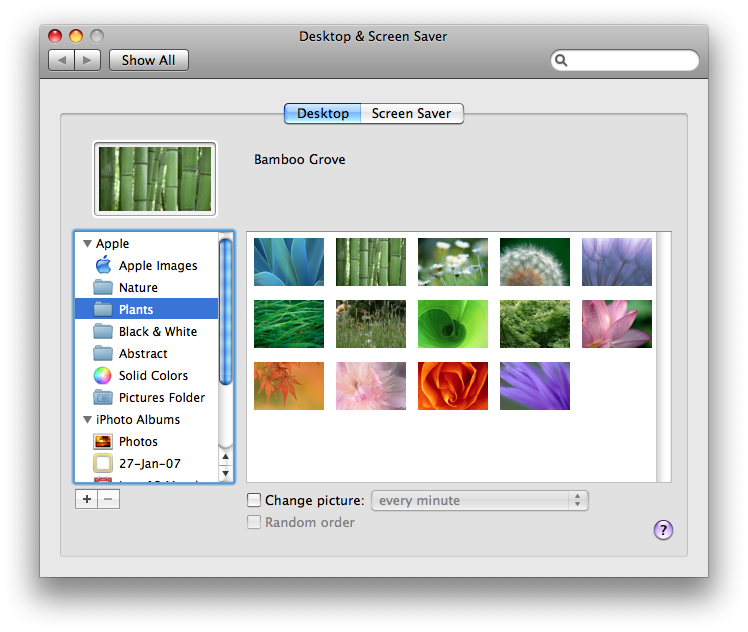Collapse the iPhoto Albums disclosure triangle
The width and height of the screenshot is (748, 632).
click(x=87, y=419)
